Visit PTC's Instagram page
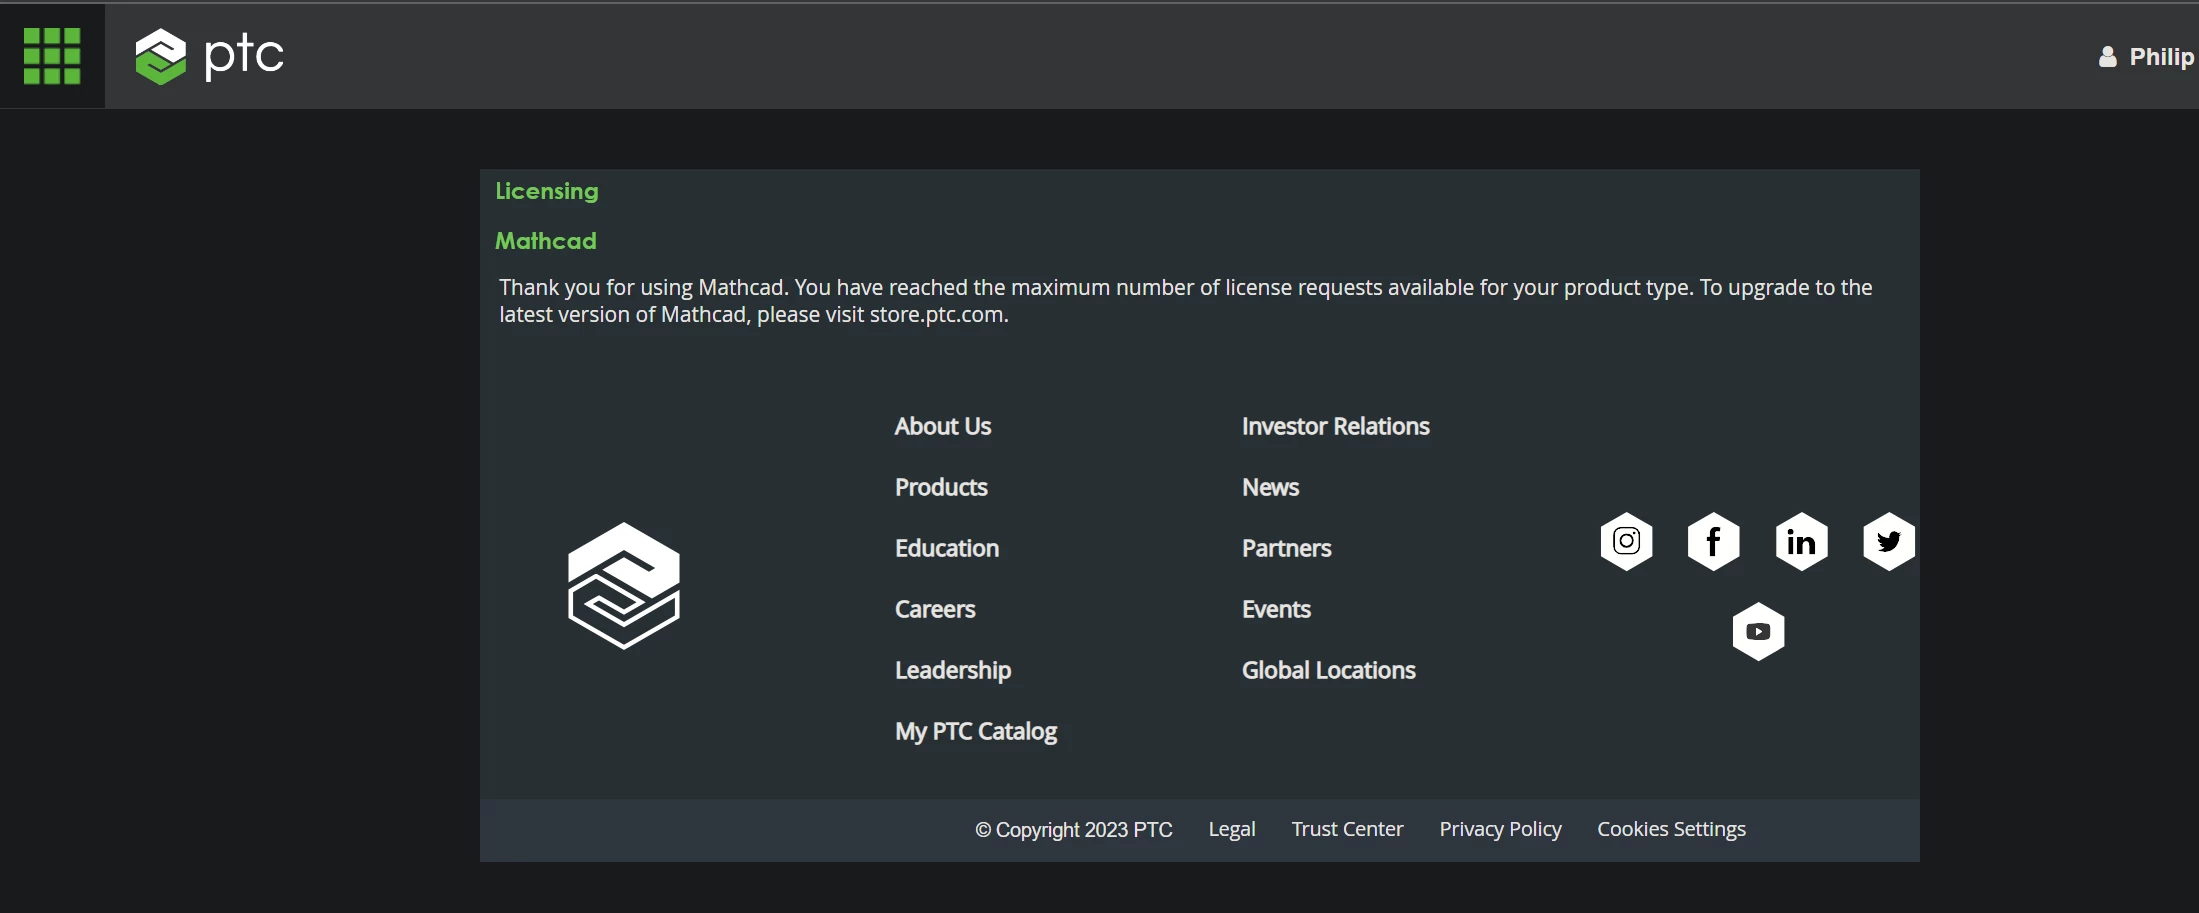 point(1627,542)
